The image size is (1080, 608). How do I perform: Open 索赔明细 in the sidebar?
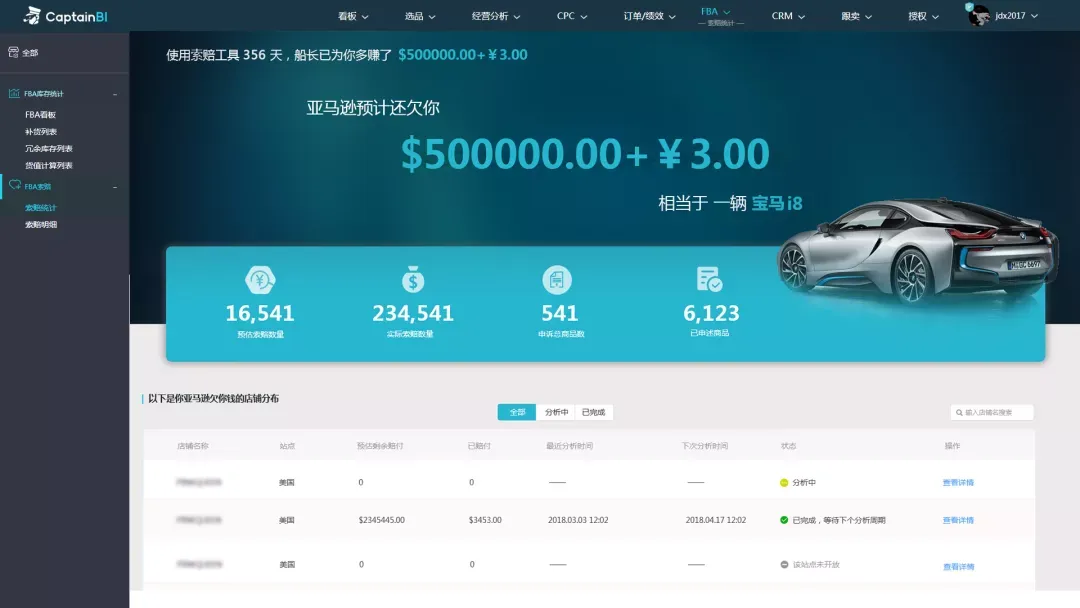pos(41,224)
